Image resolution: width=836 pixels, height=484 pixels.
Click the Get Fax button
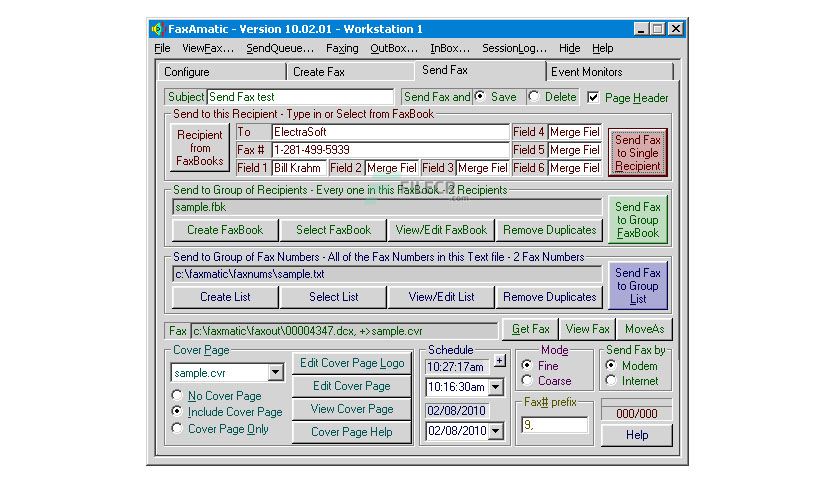coord(530,329)
